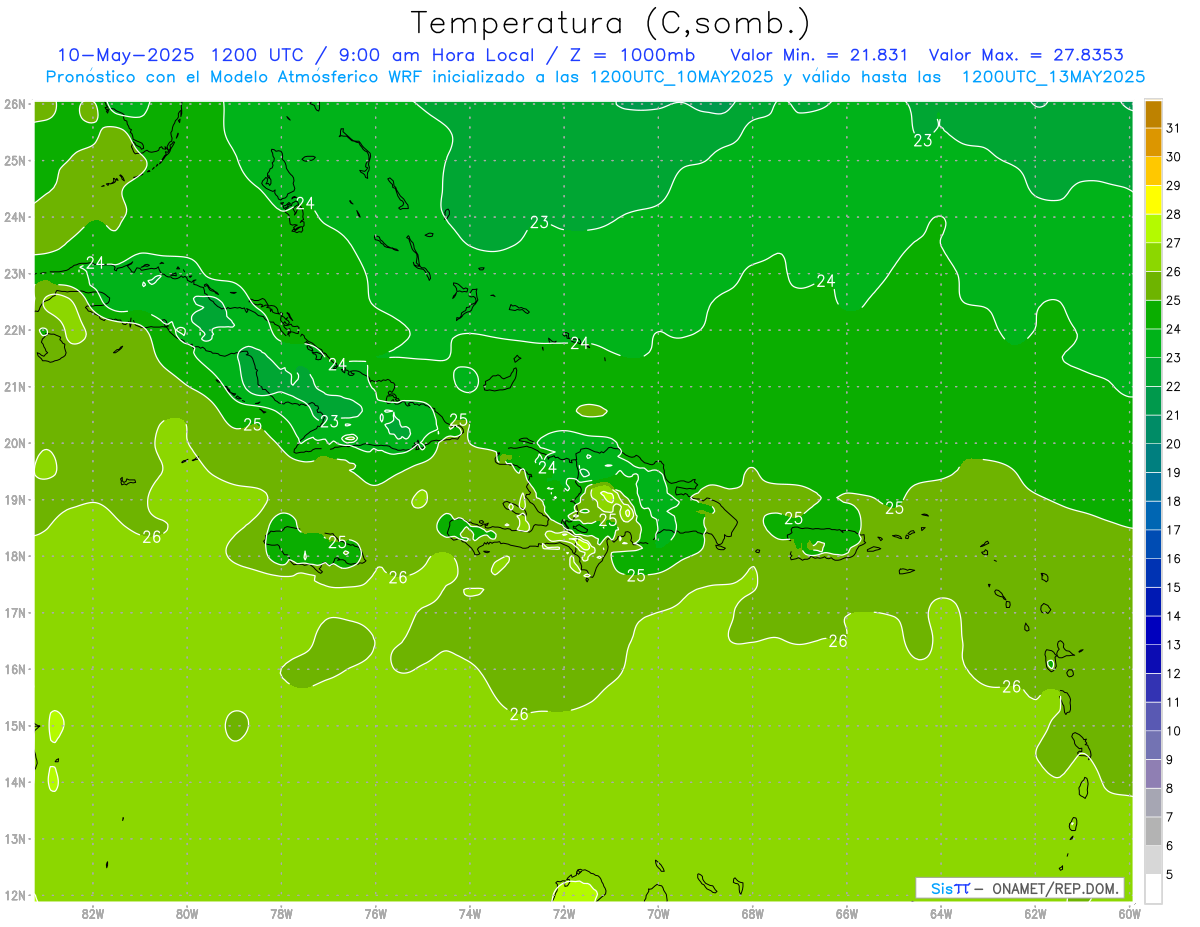This screenshot has height=927, width=1200.
Task: Click the legend value 10
Action: pos(1173,731)
